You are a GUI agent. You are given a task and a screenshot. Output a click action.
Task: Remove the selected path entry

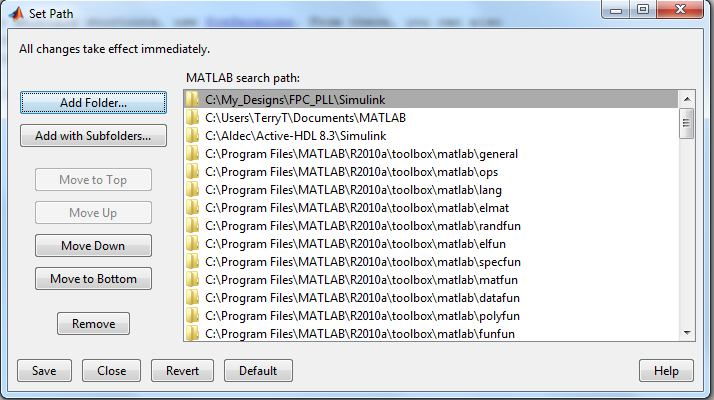click(93, 324)
